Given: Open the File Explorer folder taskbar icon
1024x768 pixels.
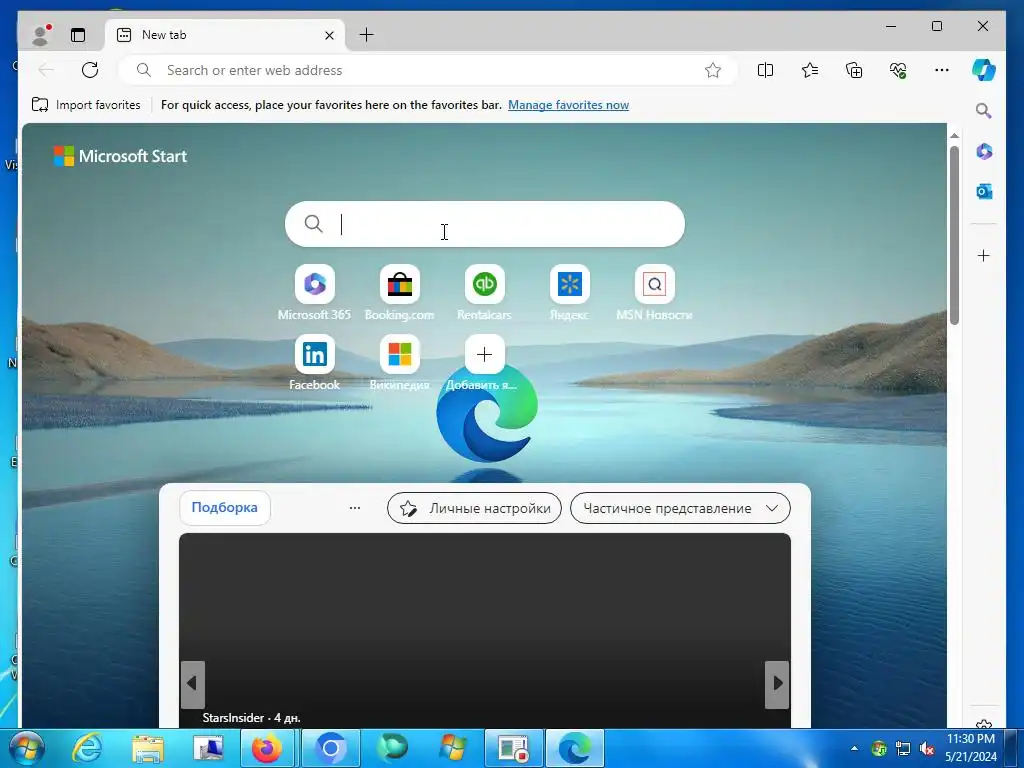Looking at the screenshot, I should click(148, 748).
